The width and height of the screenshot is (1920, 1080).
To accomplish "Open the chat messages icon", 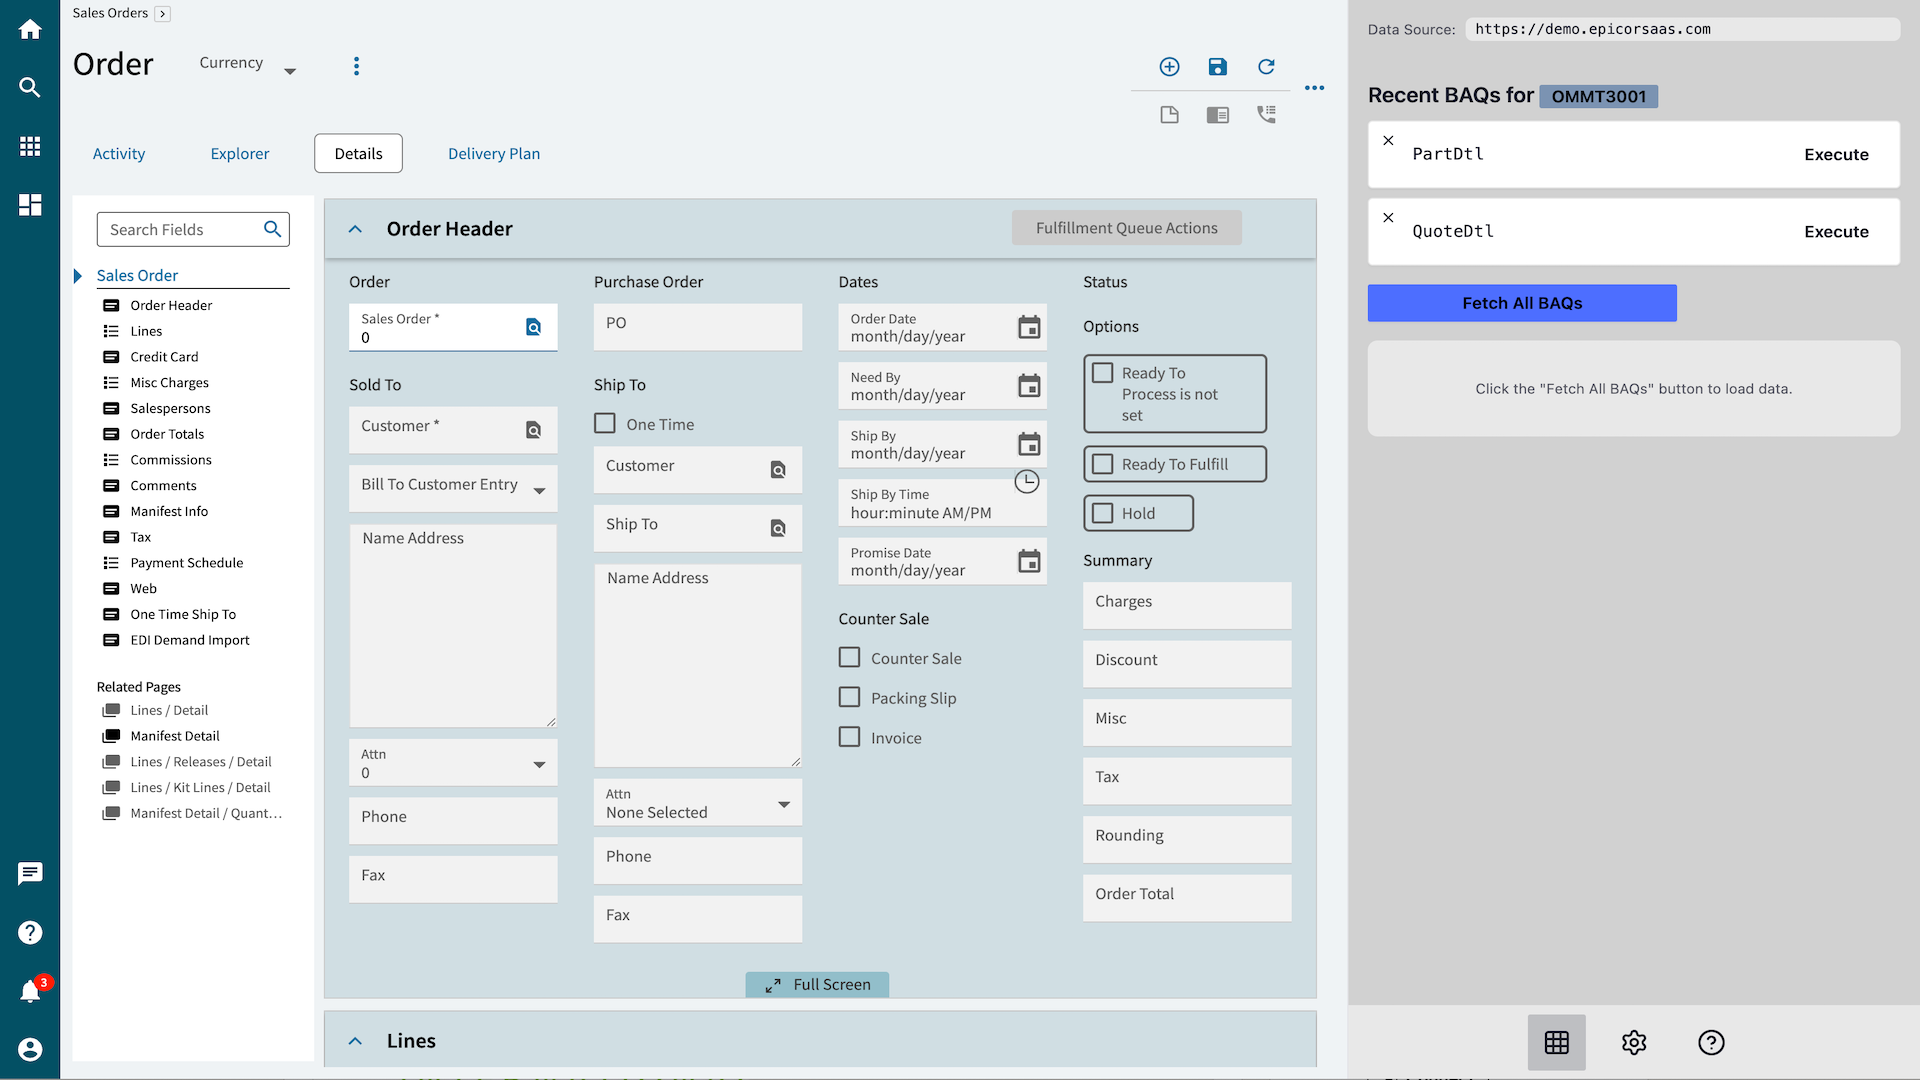I will pos(30,874).
